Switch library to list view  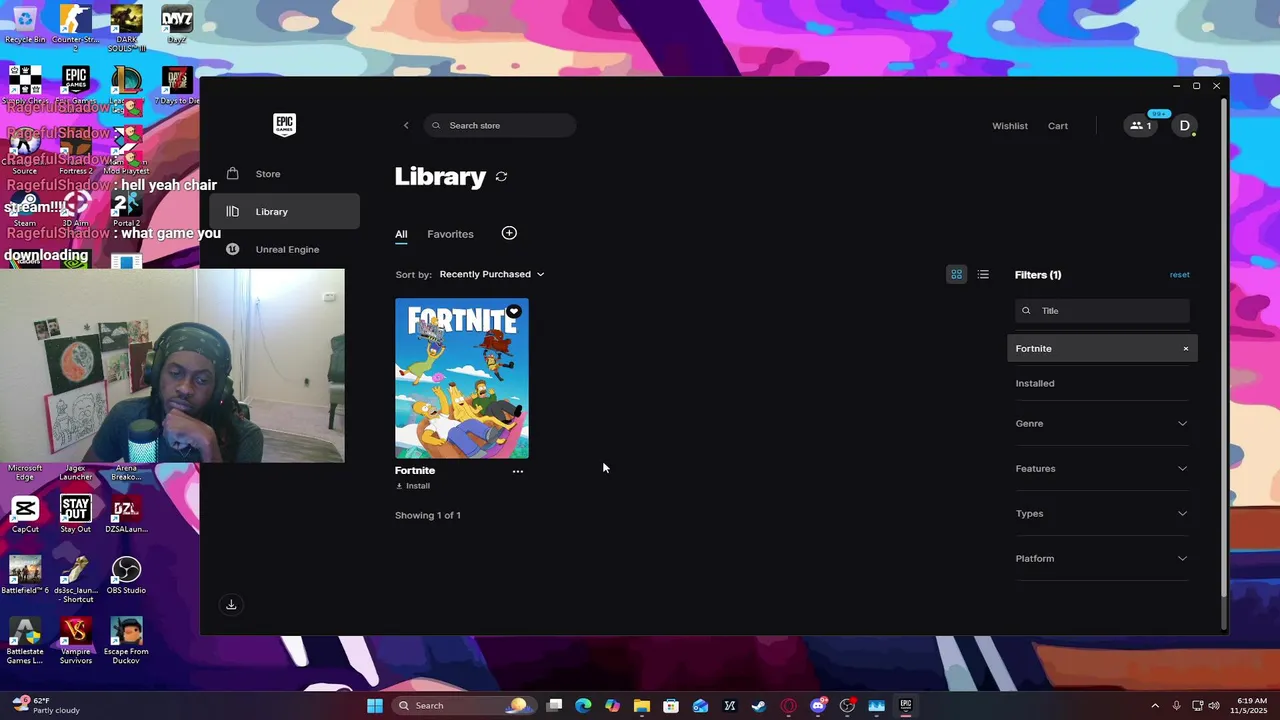[x=983, y=274]
